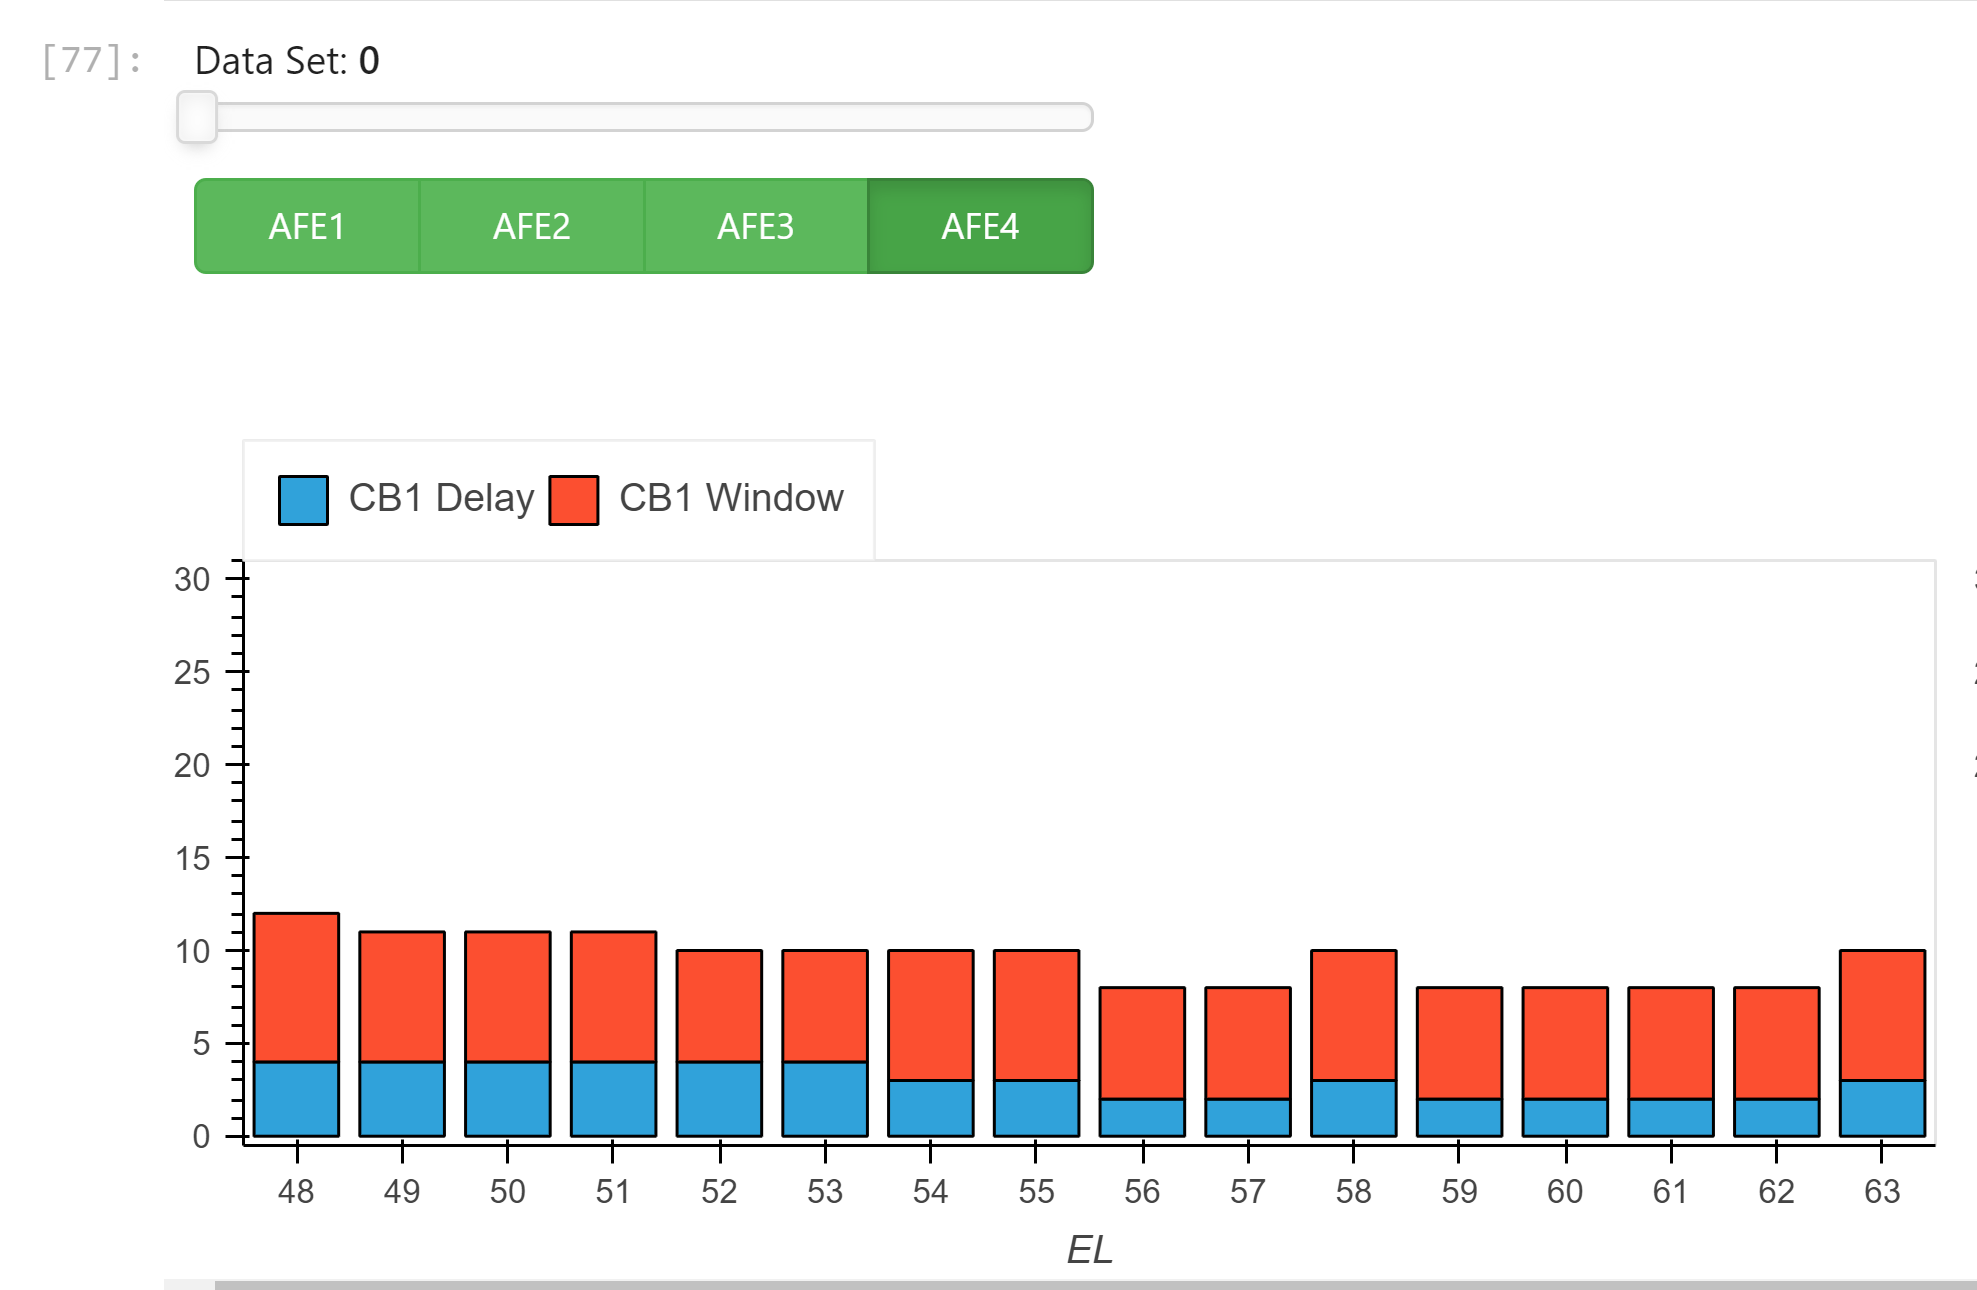Screen dimensions: 1977x1290
Task: Click the cell prompt number 77
Action: [x=89, y=61]
